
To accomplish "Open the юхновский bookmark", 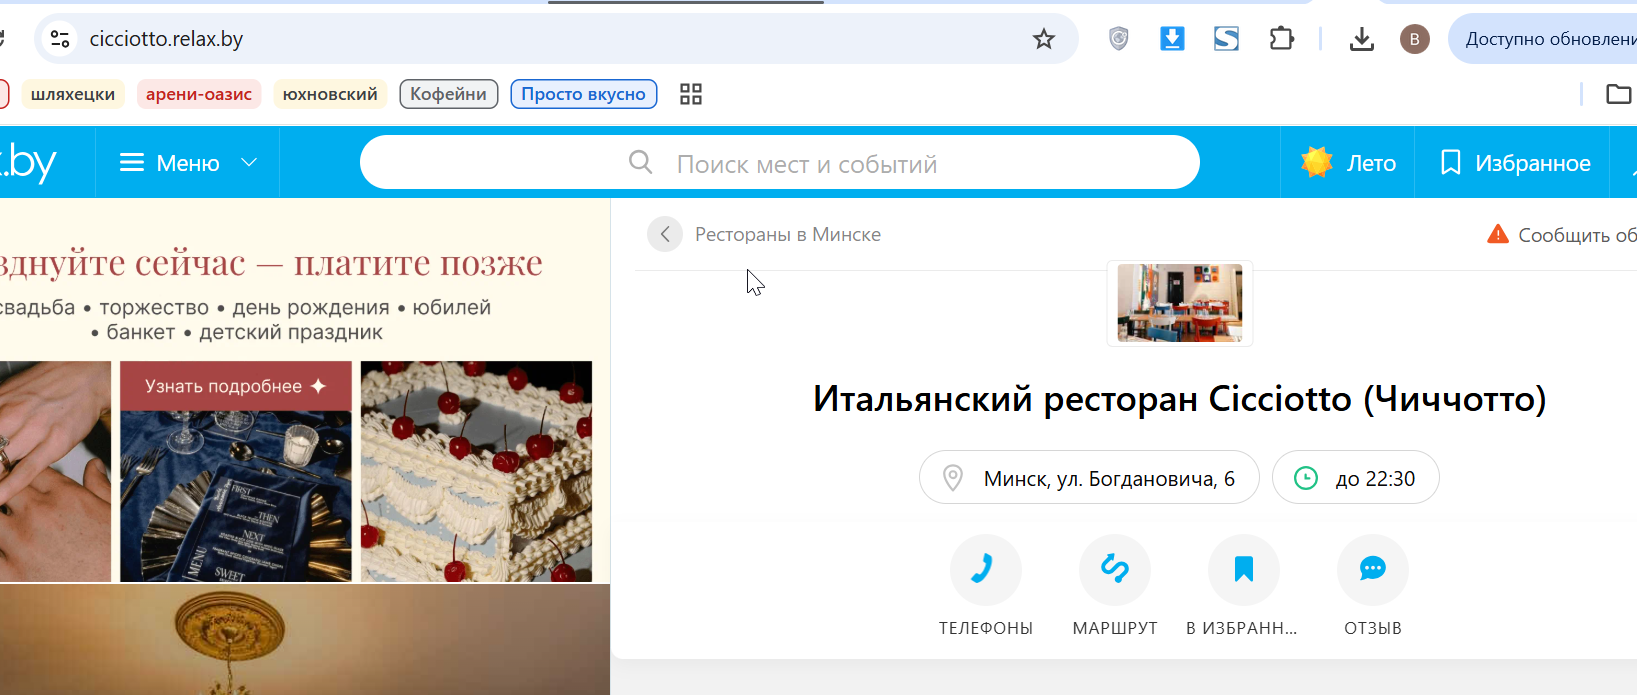I will coord(330,94).
